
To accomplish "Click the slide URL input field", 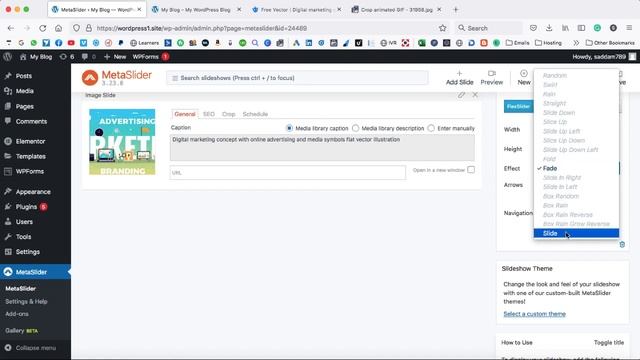I will (288, 172).
